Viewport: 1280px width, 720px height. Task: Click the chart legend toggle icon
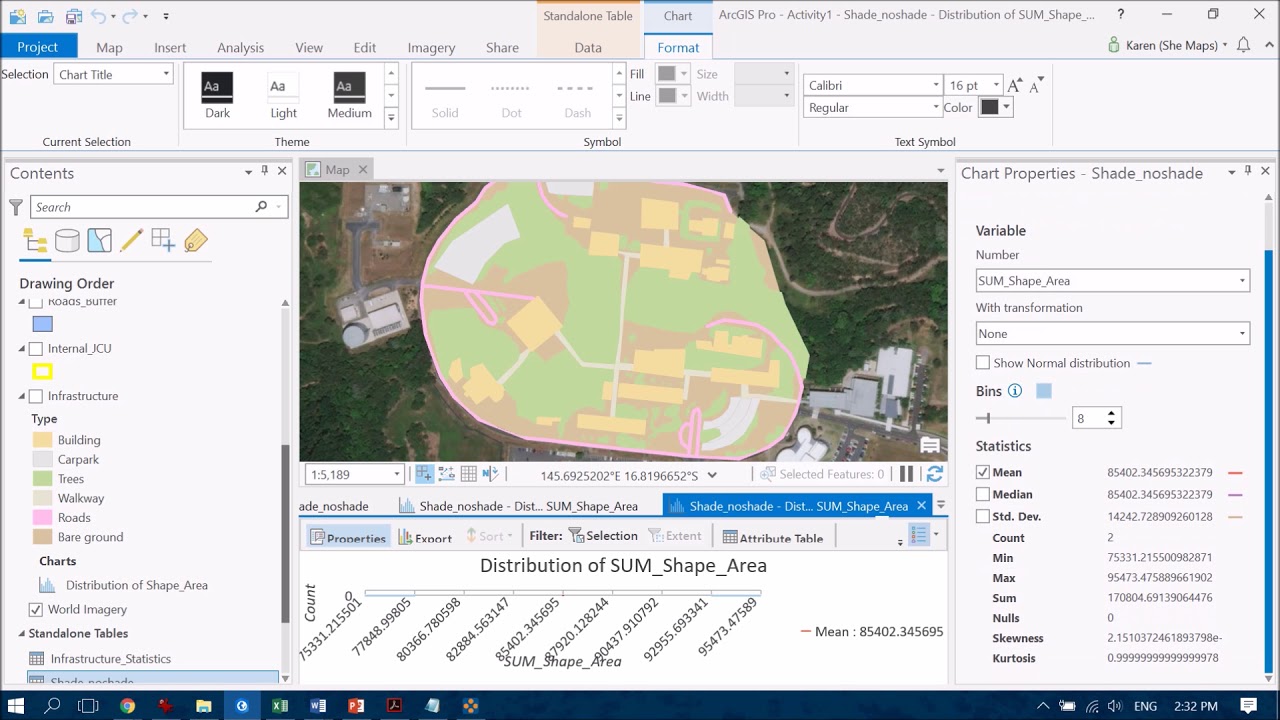919,534
